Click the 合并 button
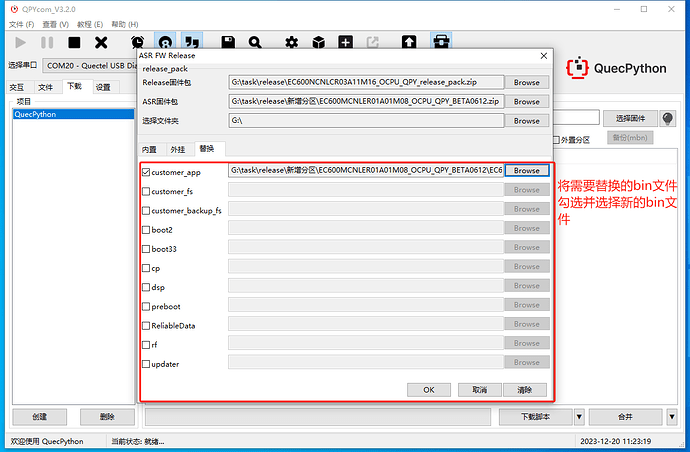690x452 pixels. (625, 416)
